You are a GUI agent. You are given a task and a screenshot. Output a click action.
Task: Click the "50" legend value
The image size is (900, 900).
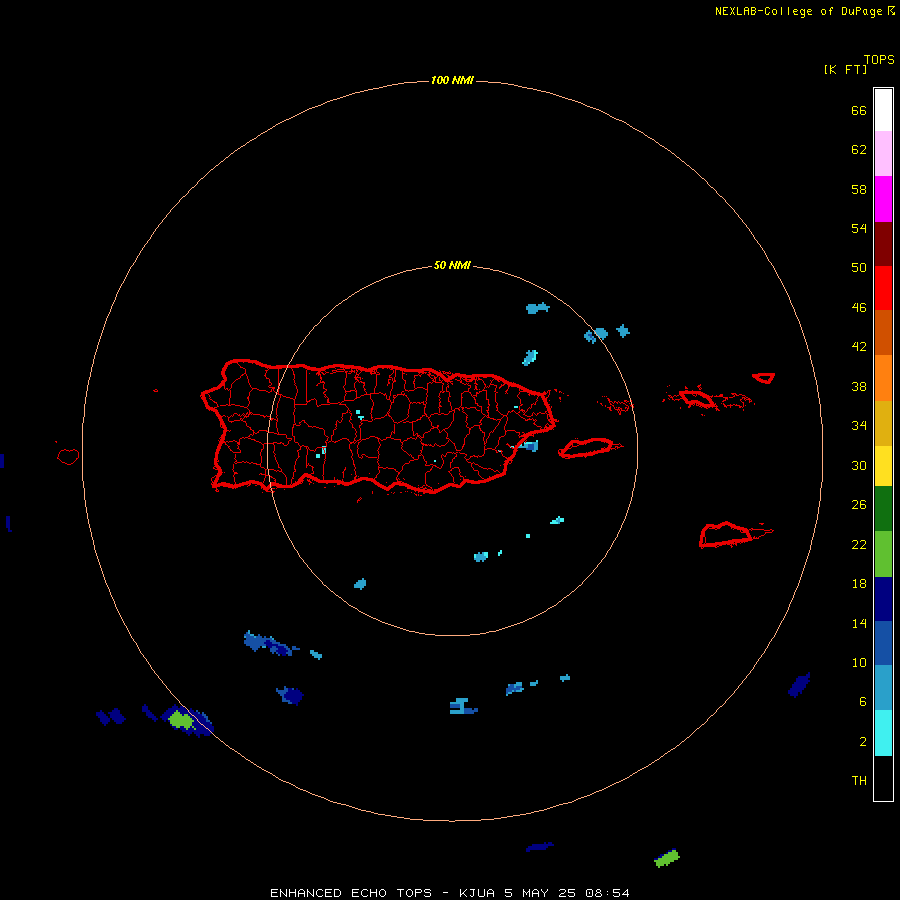point(859,268)
